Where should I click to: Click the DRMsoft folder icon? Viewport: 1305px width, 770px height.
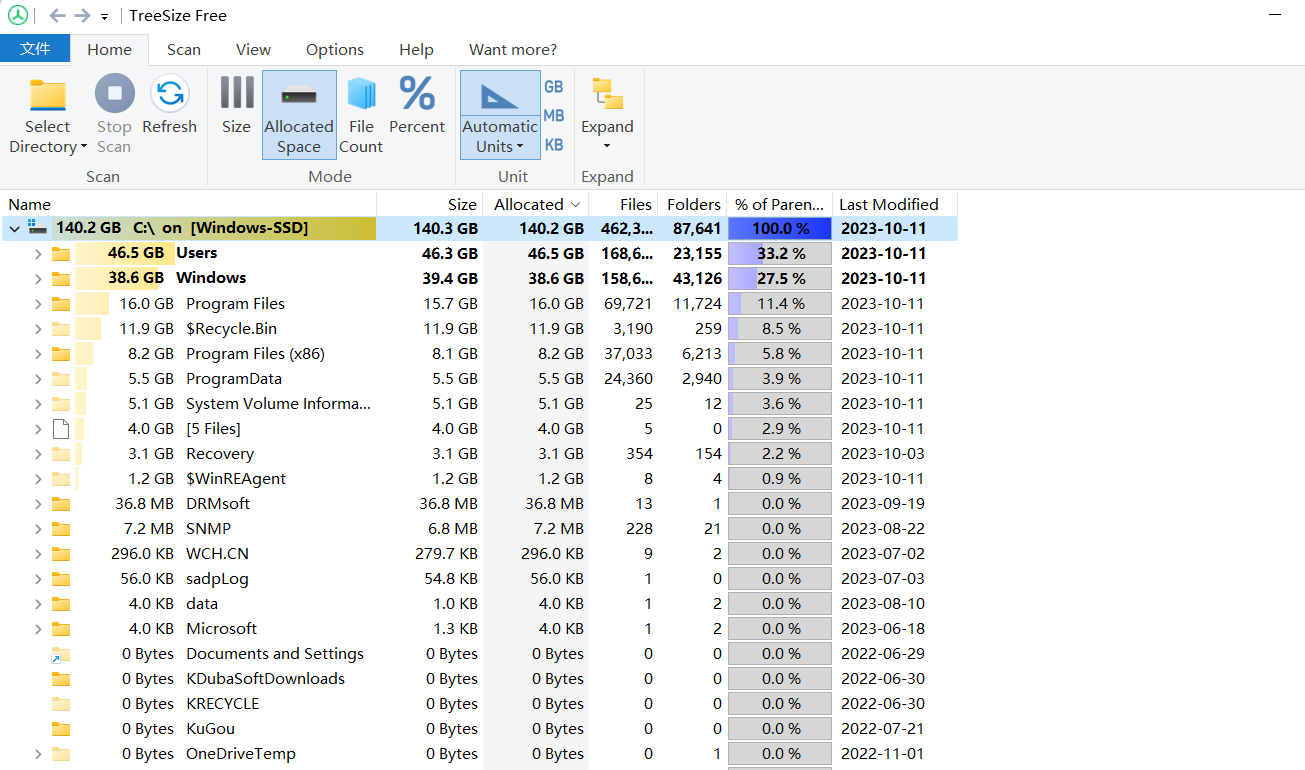(61, 504)
